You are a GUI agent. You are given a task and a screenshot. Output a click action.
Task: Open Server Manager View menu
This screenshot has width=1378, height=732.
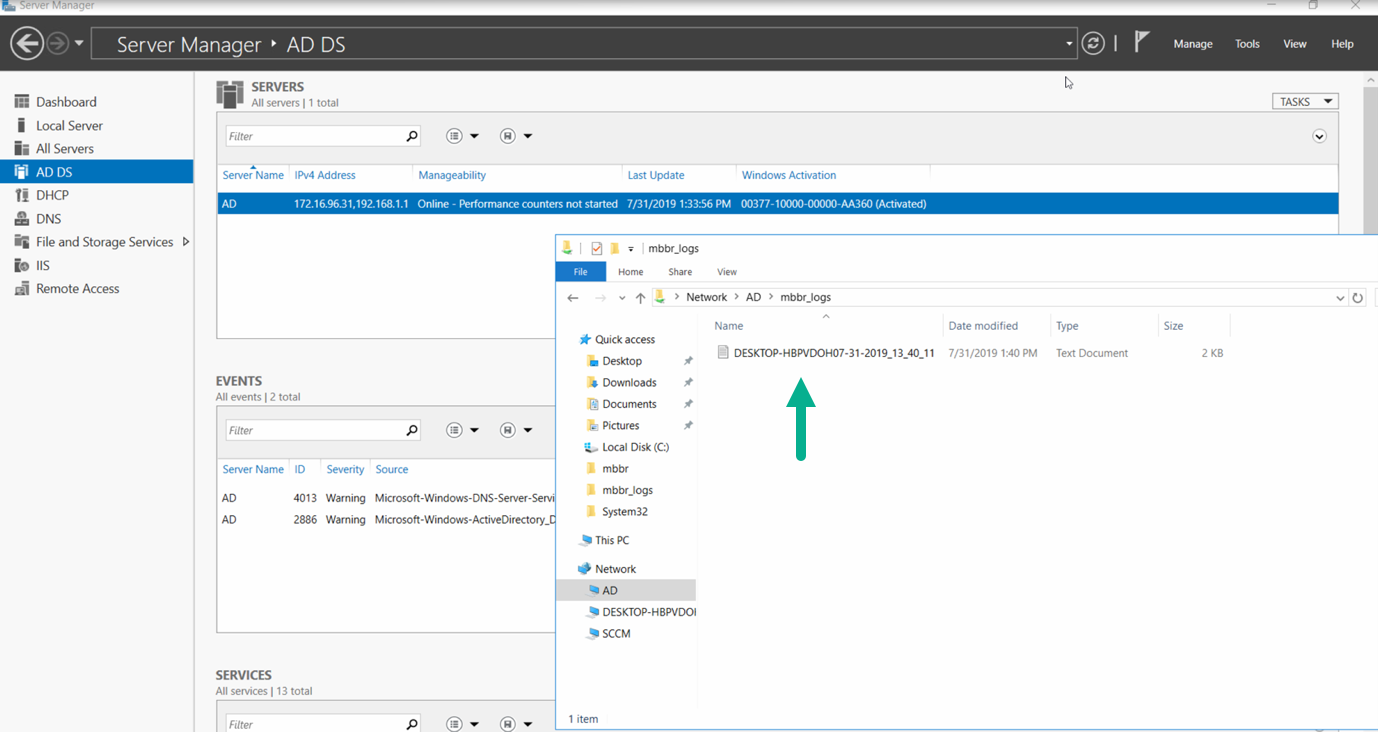pyautogui.click(x=1295, y=44)
